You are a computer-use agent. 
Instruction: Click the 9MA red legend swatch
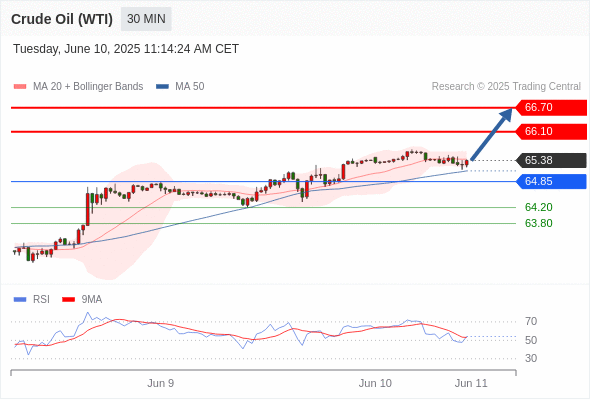point(68,300)
